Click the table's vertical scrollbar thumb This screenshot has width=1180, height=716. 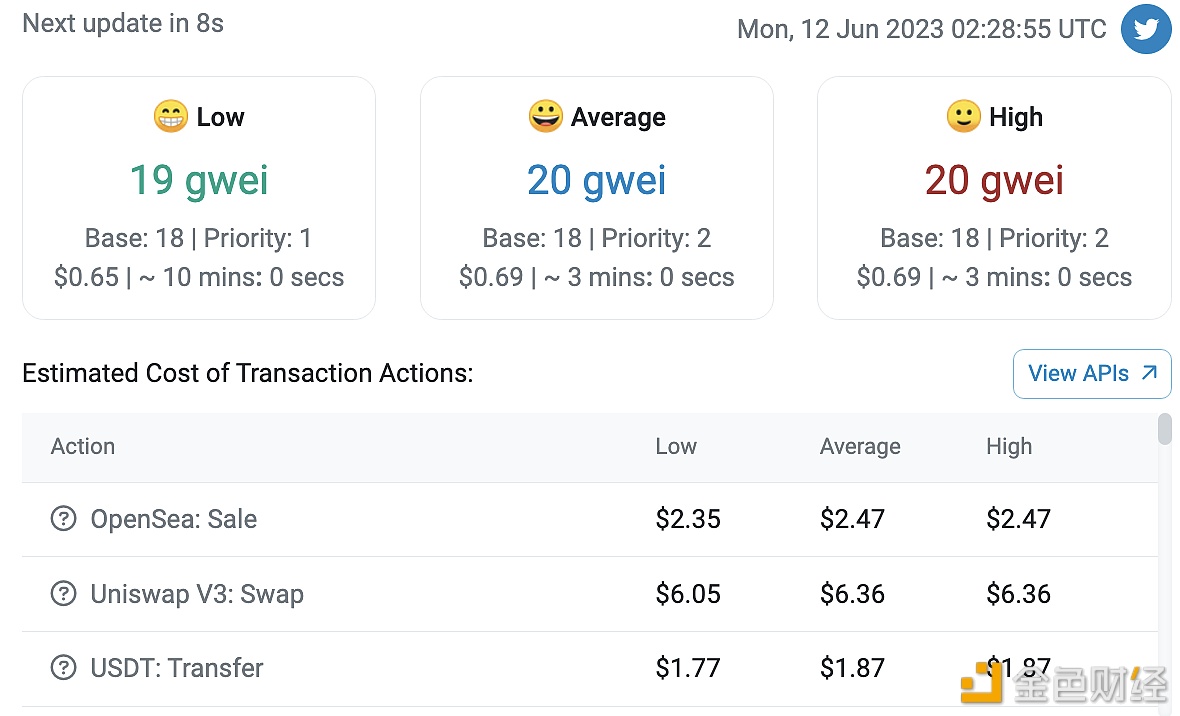click(x=1165, y=428)
